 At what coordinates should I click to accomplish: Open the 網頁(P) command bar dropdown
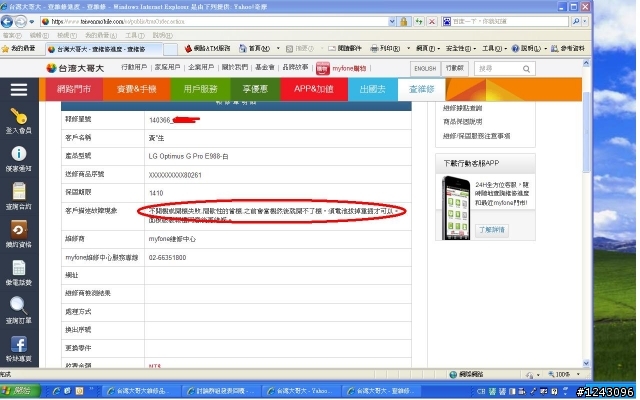click(x=427, y=48)
